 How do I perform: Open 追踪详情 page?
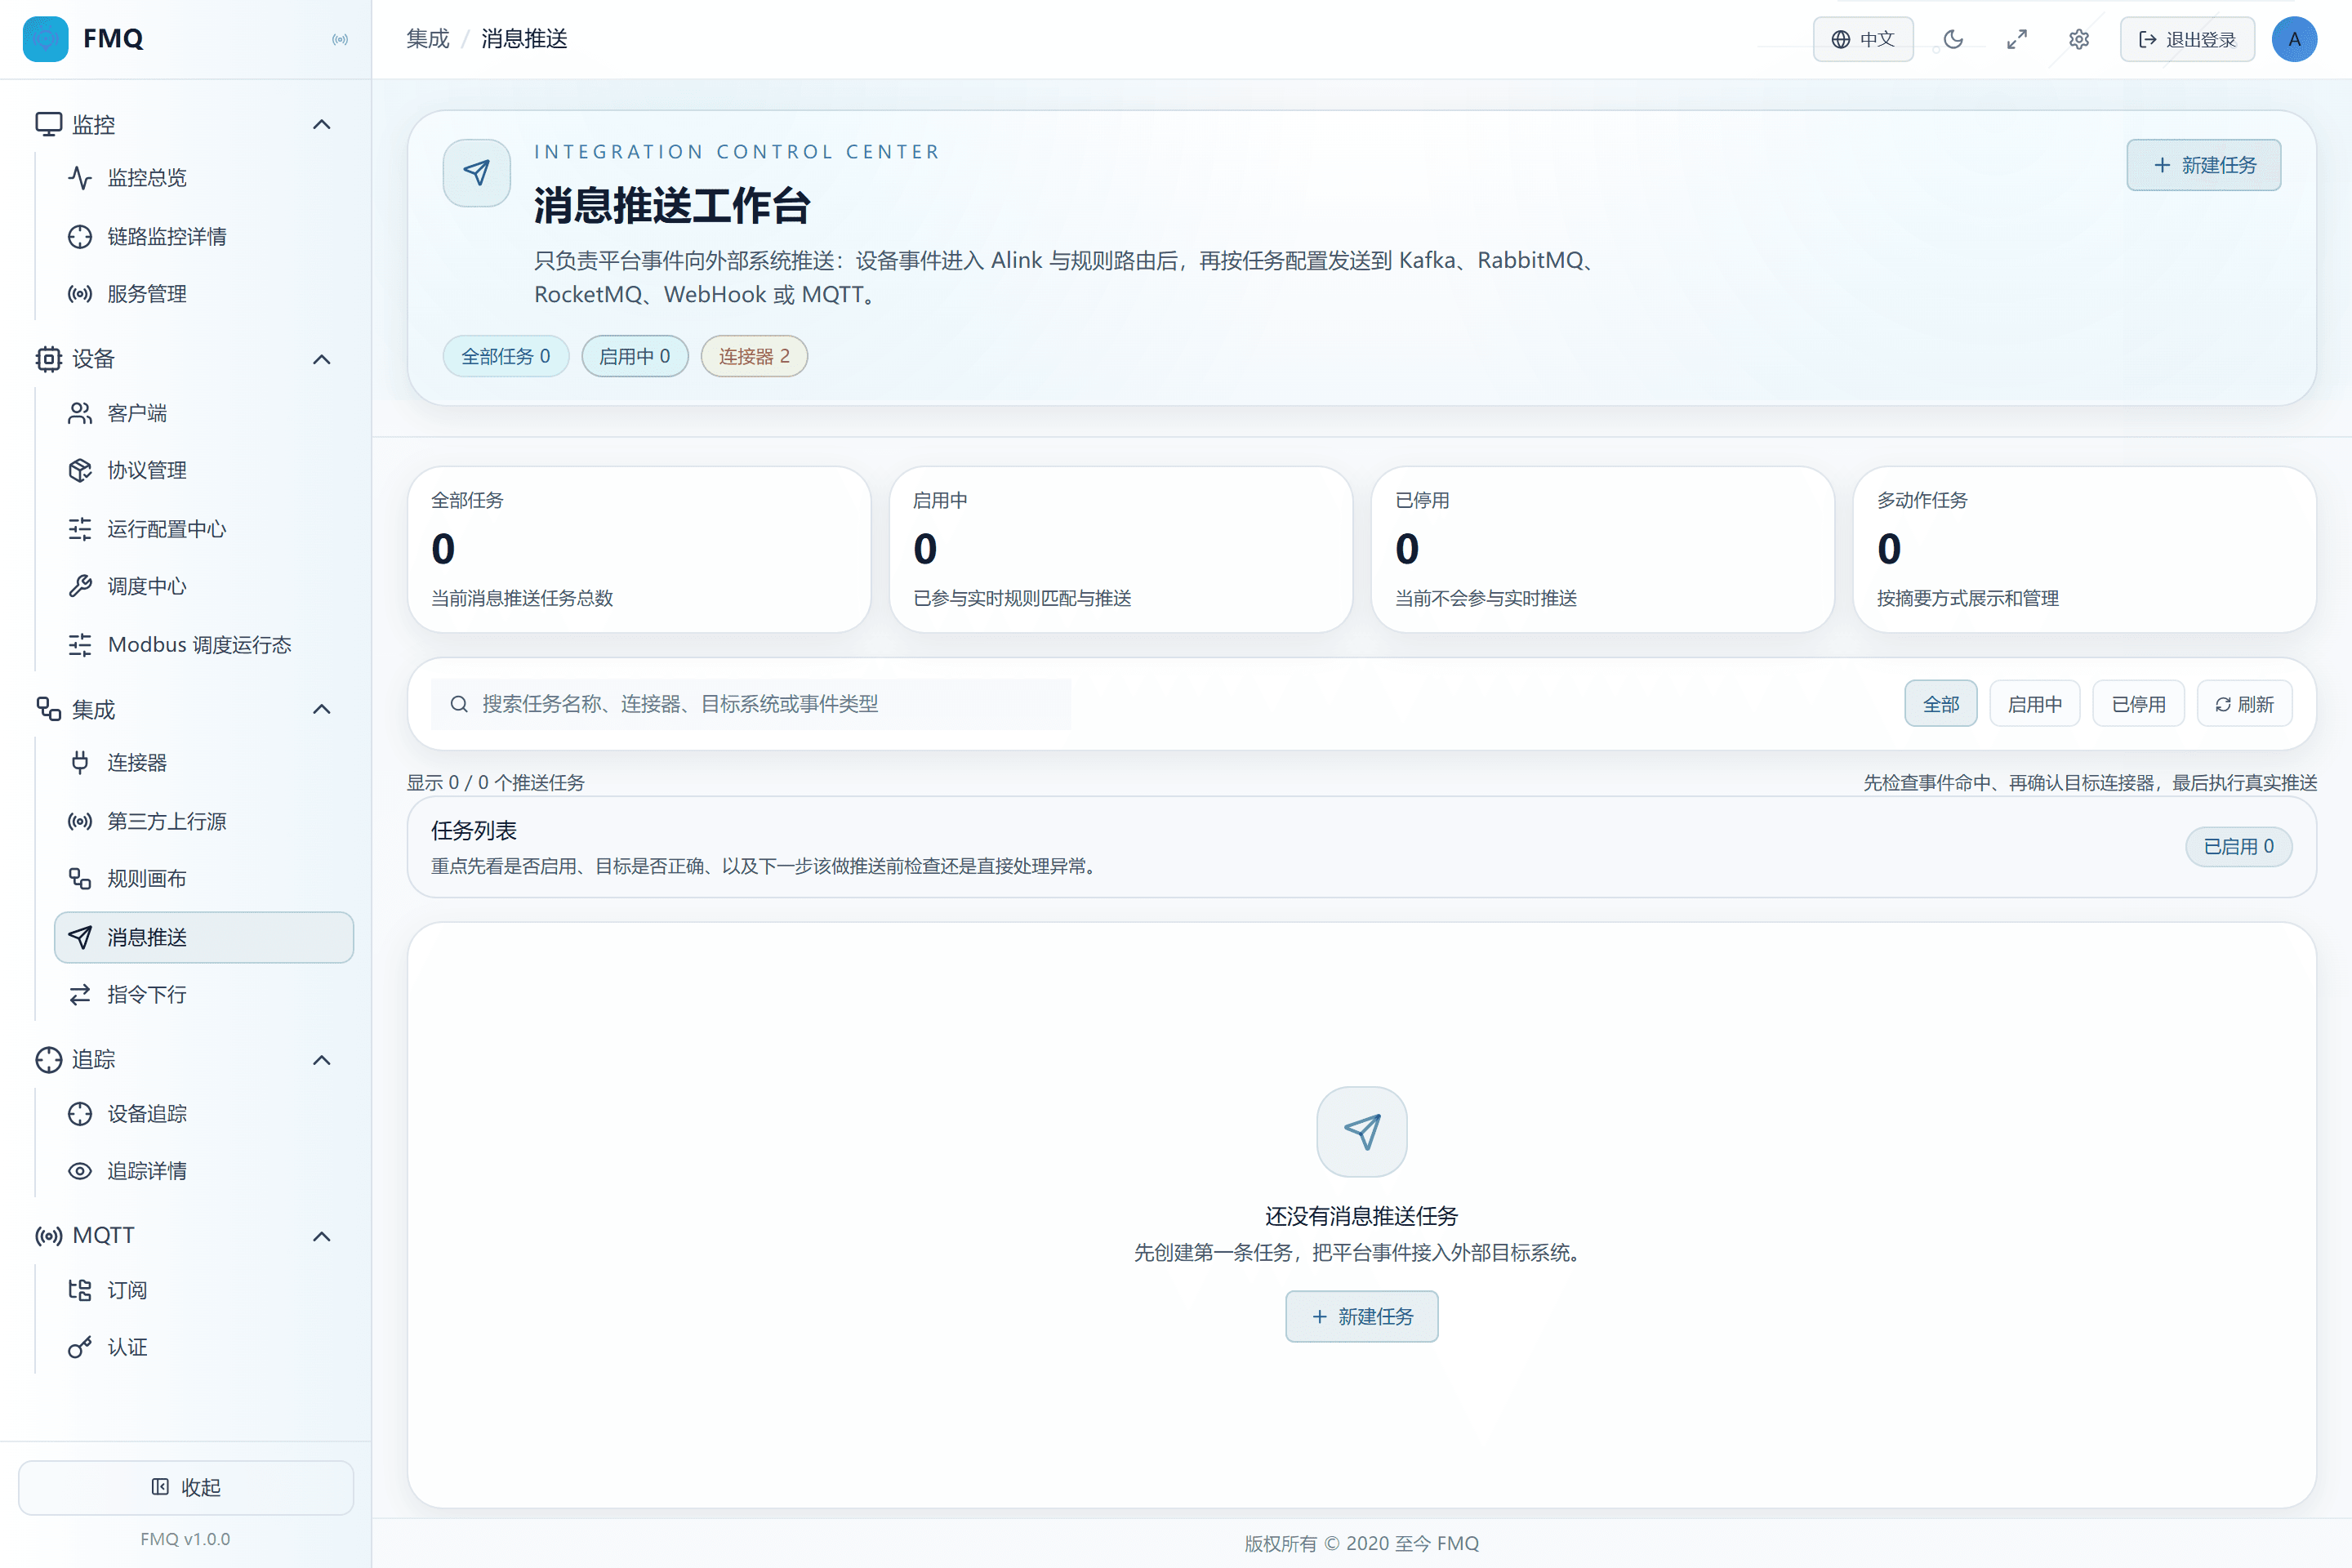point(204,1171)
